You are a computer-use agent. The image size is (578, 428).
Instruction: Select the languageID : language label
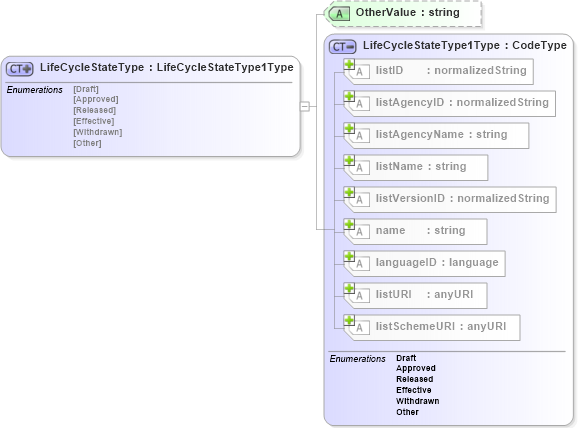coord(437,262)
